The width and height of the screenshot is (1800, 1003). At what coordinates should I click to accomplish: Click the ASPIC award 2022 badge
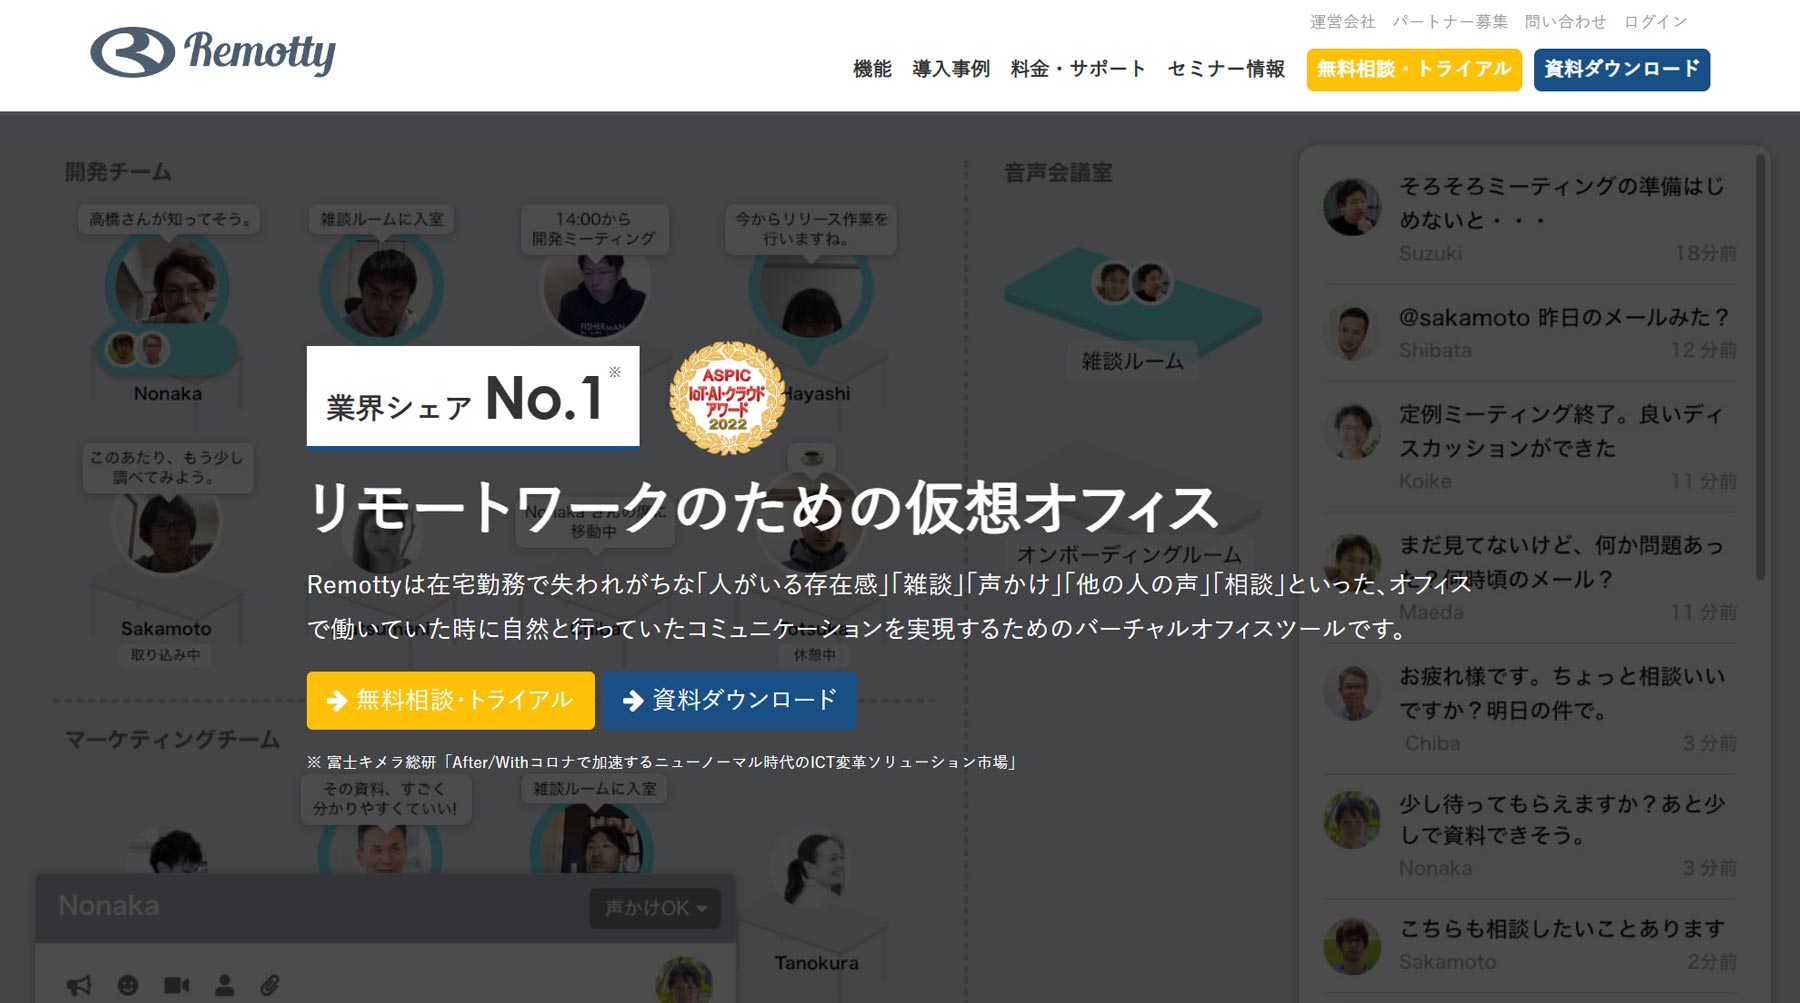pyautogui.click(x=727, y=398)
